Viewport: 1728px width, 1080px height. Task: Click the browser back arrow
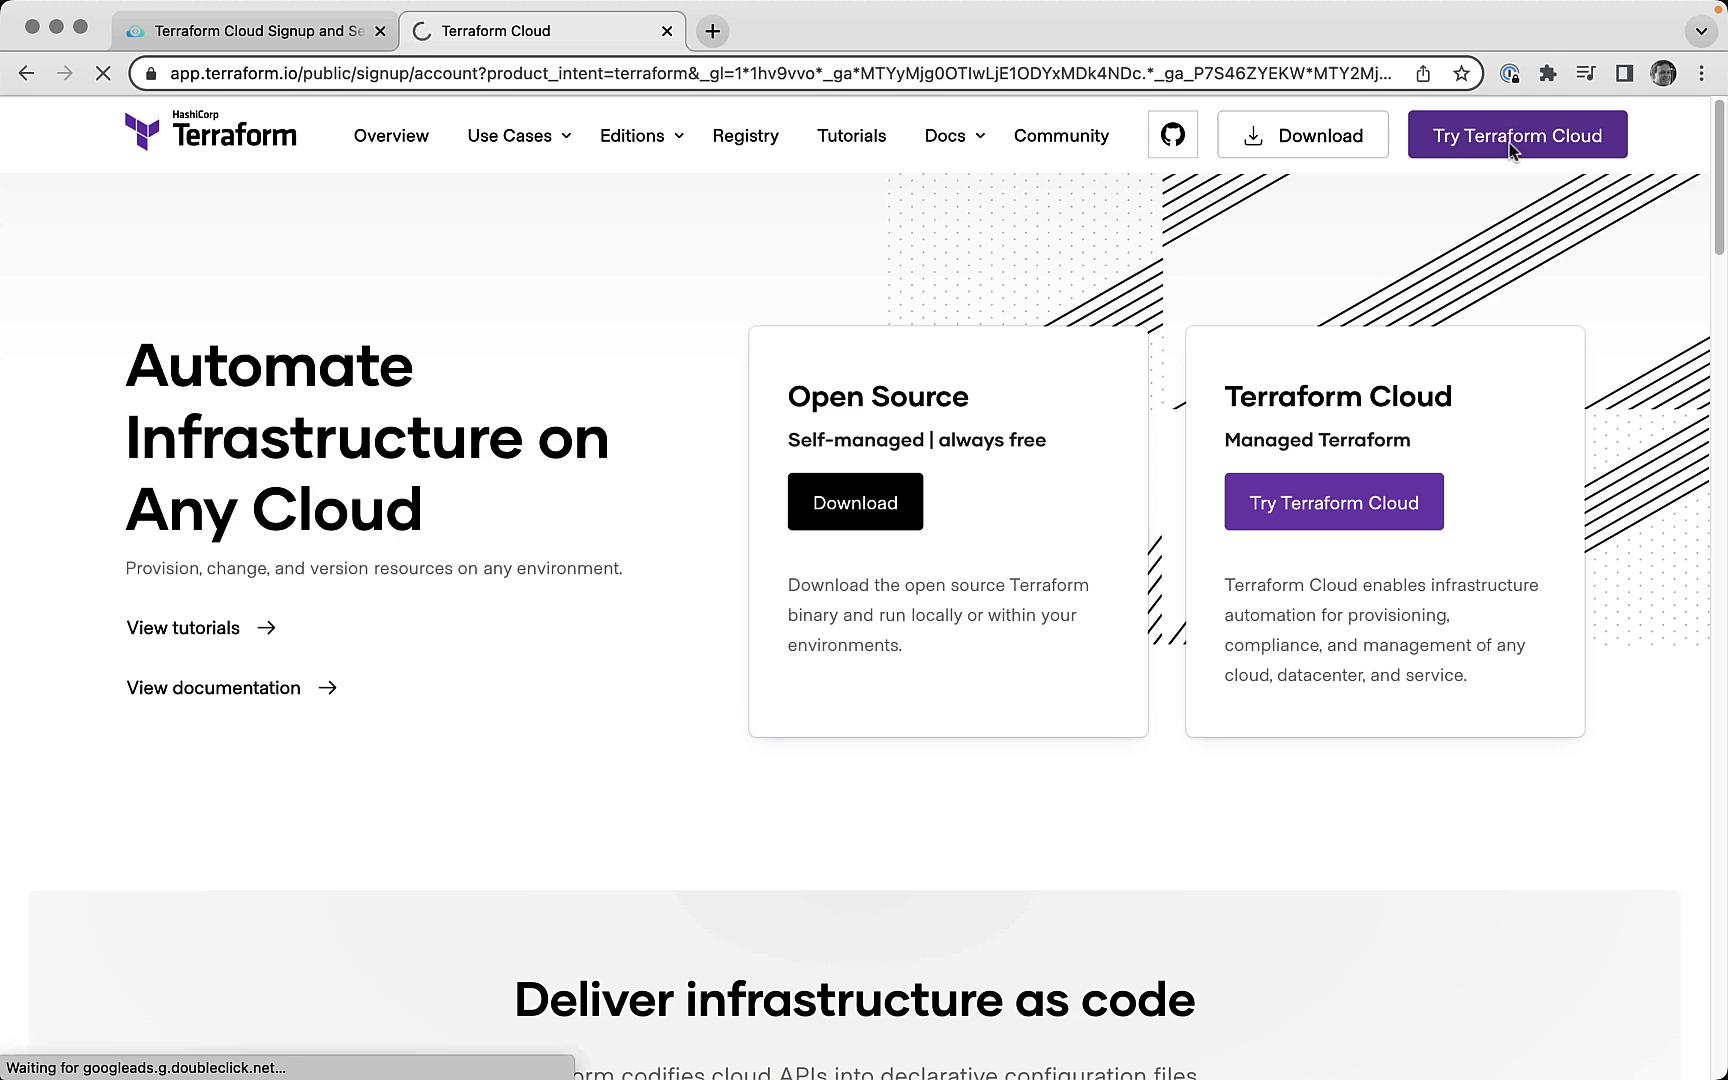[27, 73]
